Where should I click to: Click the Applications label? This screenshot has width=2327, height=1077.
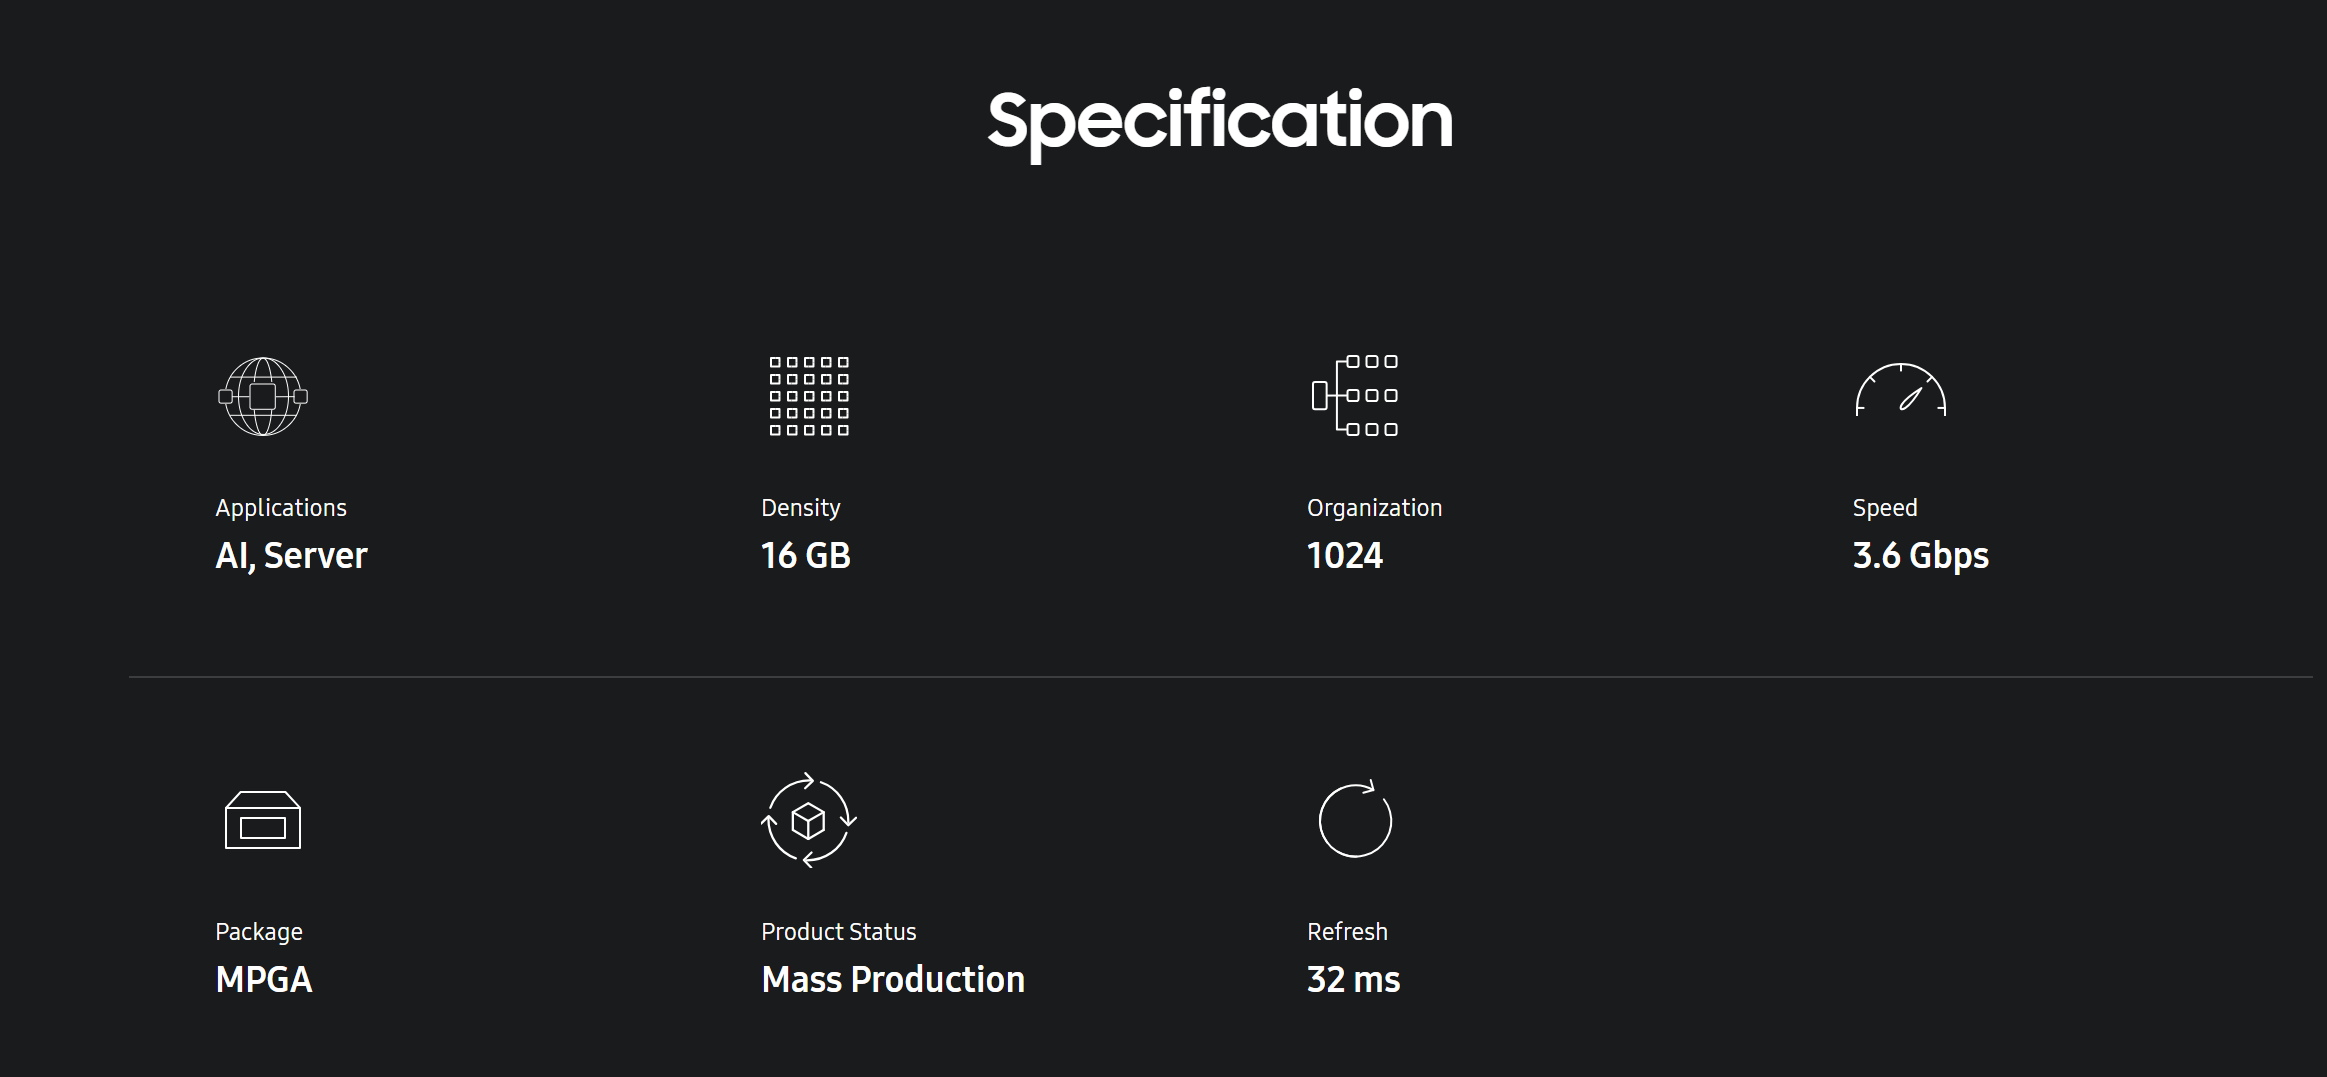click(281, 508)
